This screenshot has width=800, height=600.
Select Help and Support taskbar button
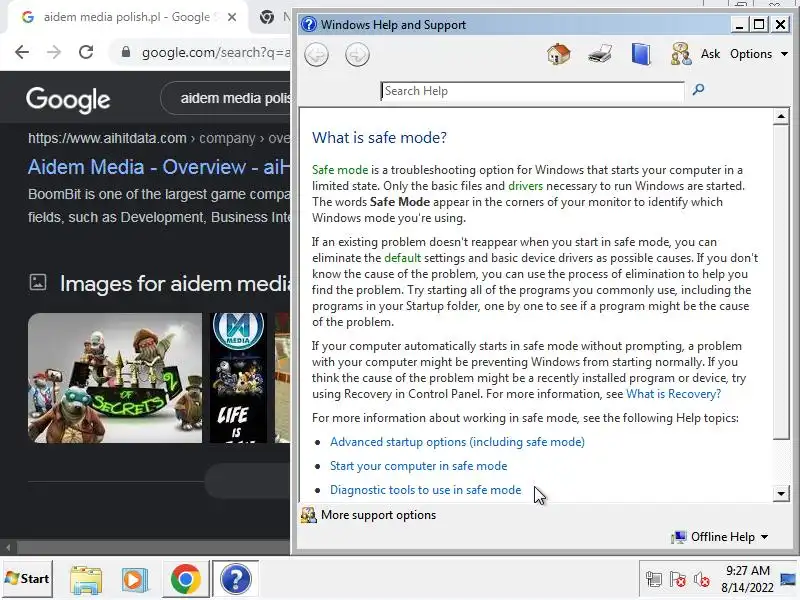pyautogui.click(x=235, y=579)
